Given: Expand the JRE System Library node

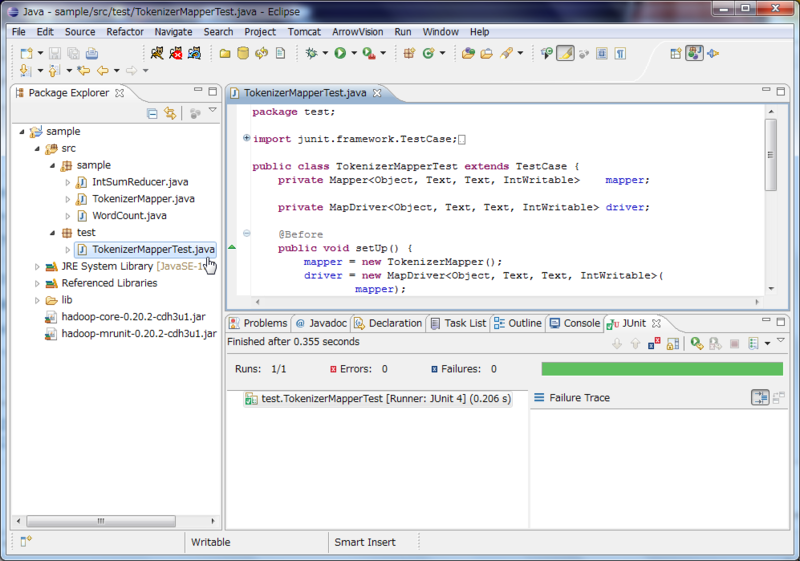Looking at the screenshot, I should 38,267.
